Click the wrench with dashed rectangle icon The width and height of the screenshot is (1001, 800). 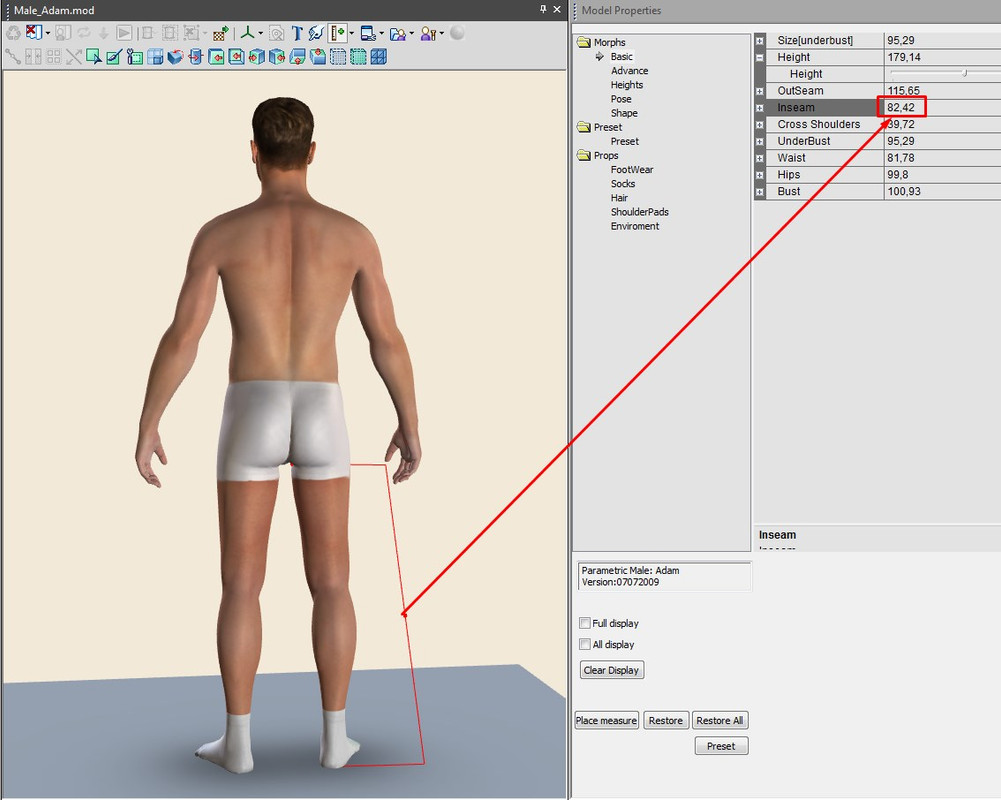pyautogui.click(x=135, y=57)
